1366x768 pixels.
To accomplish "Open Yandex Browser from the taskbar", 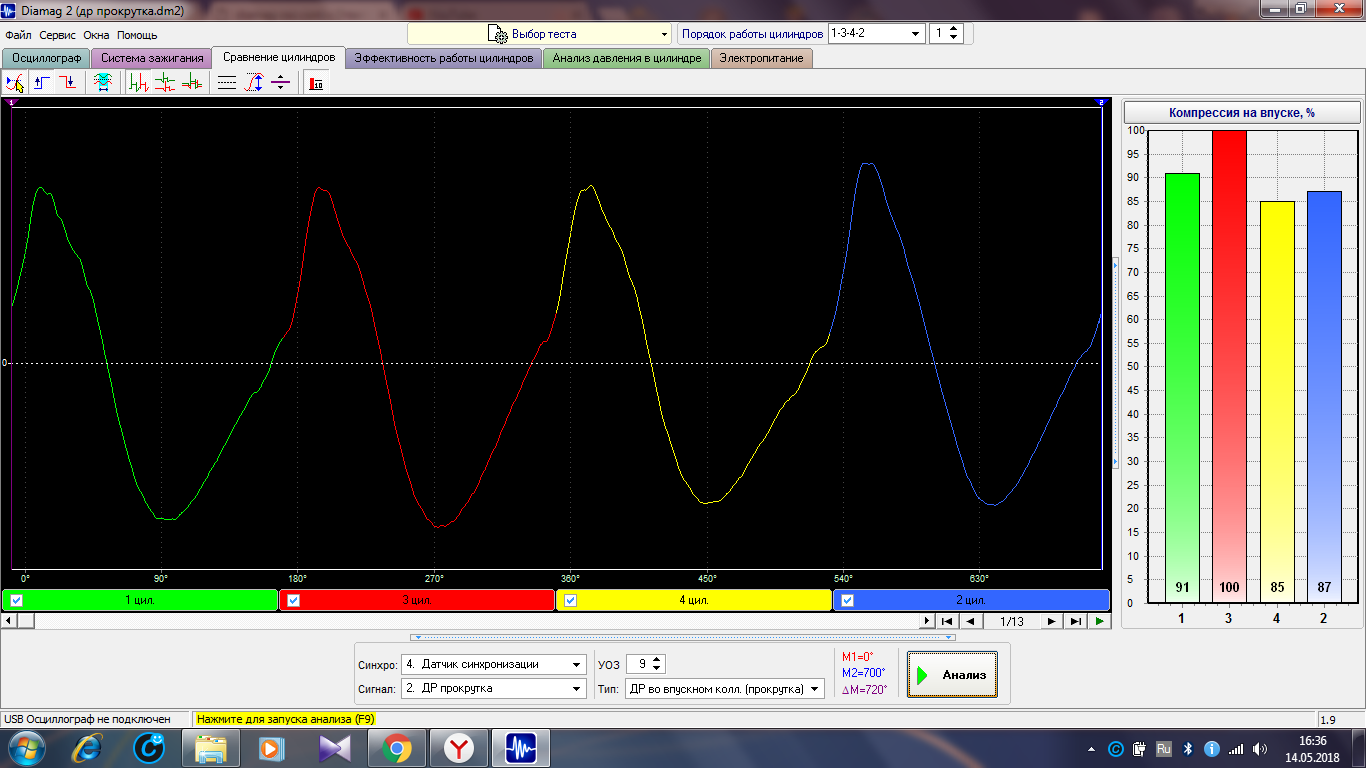I will tap(459, 748).
